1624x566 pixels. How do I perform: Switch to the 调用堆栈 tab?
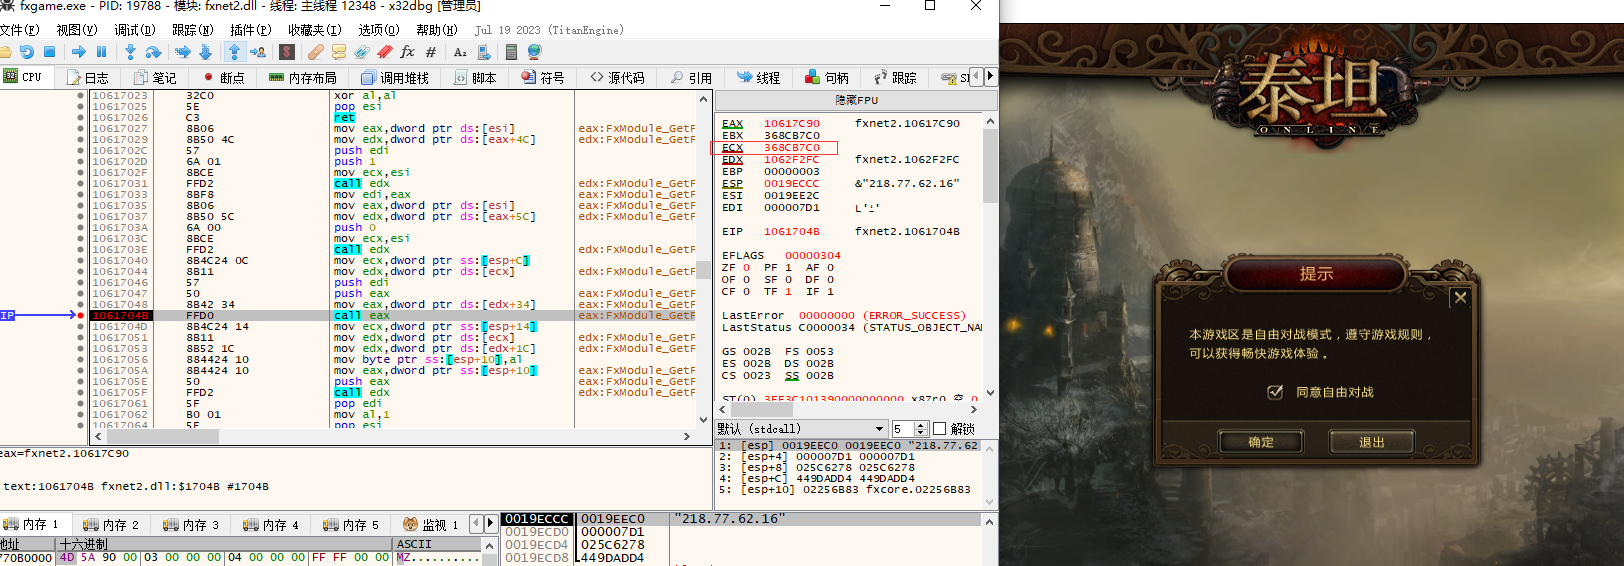click(x=395, y=77)
